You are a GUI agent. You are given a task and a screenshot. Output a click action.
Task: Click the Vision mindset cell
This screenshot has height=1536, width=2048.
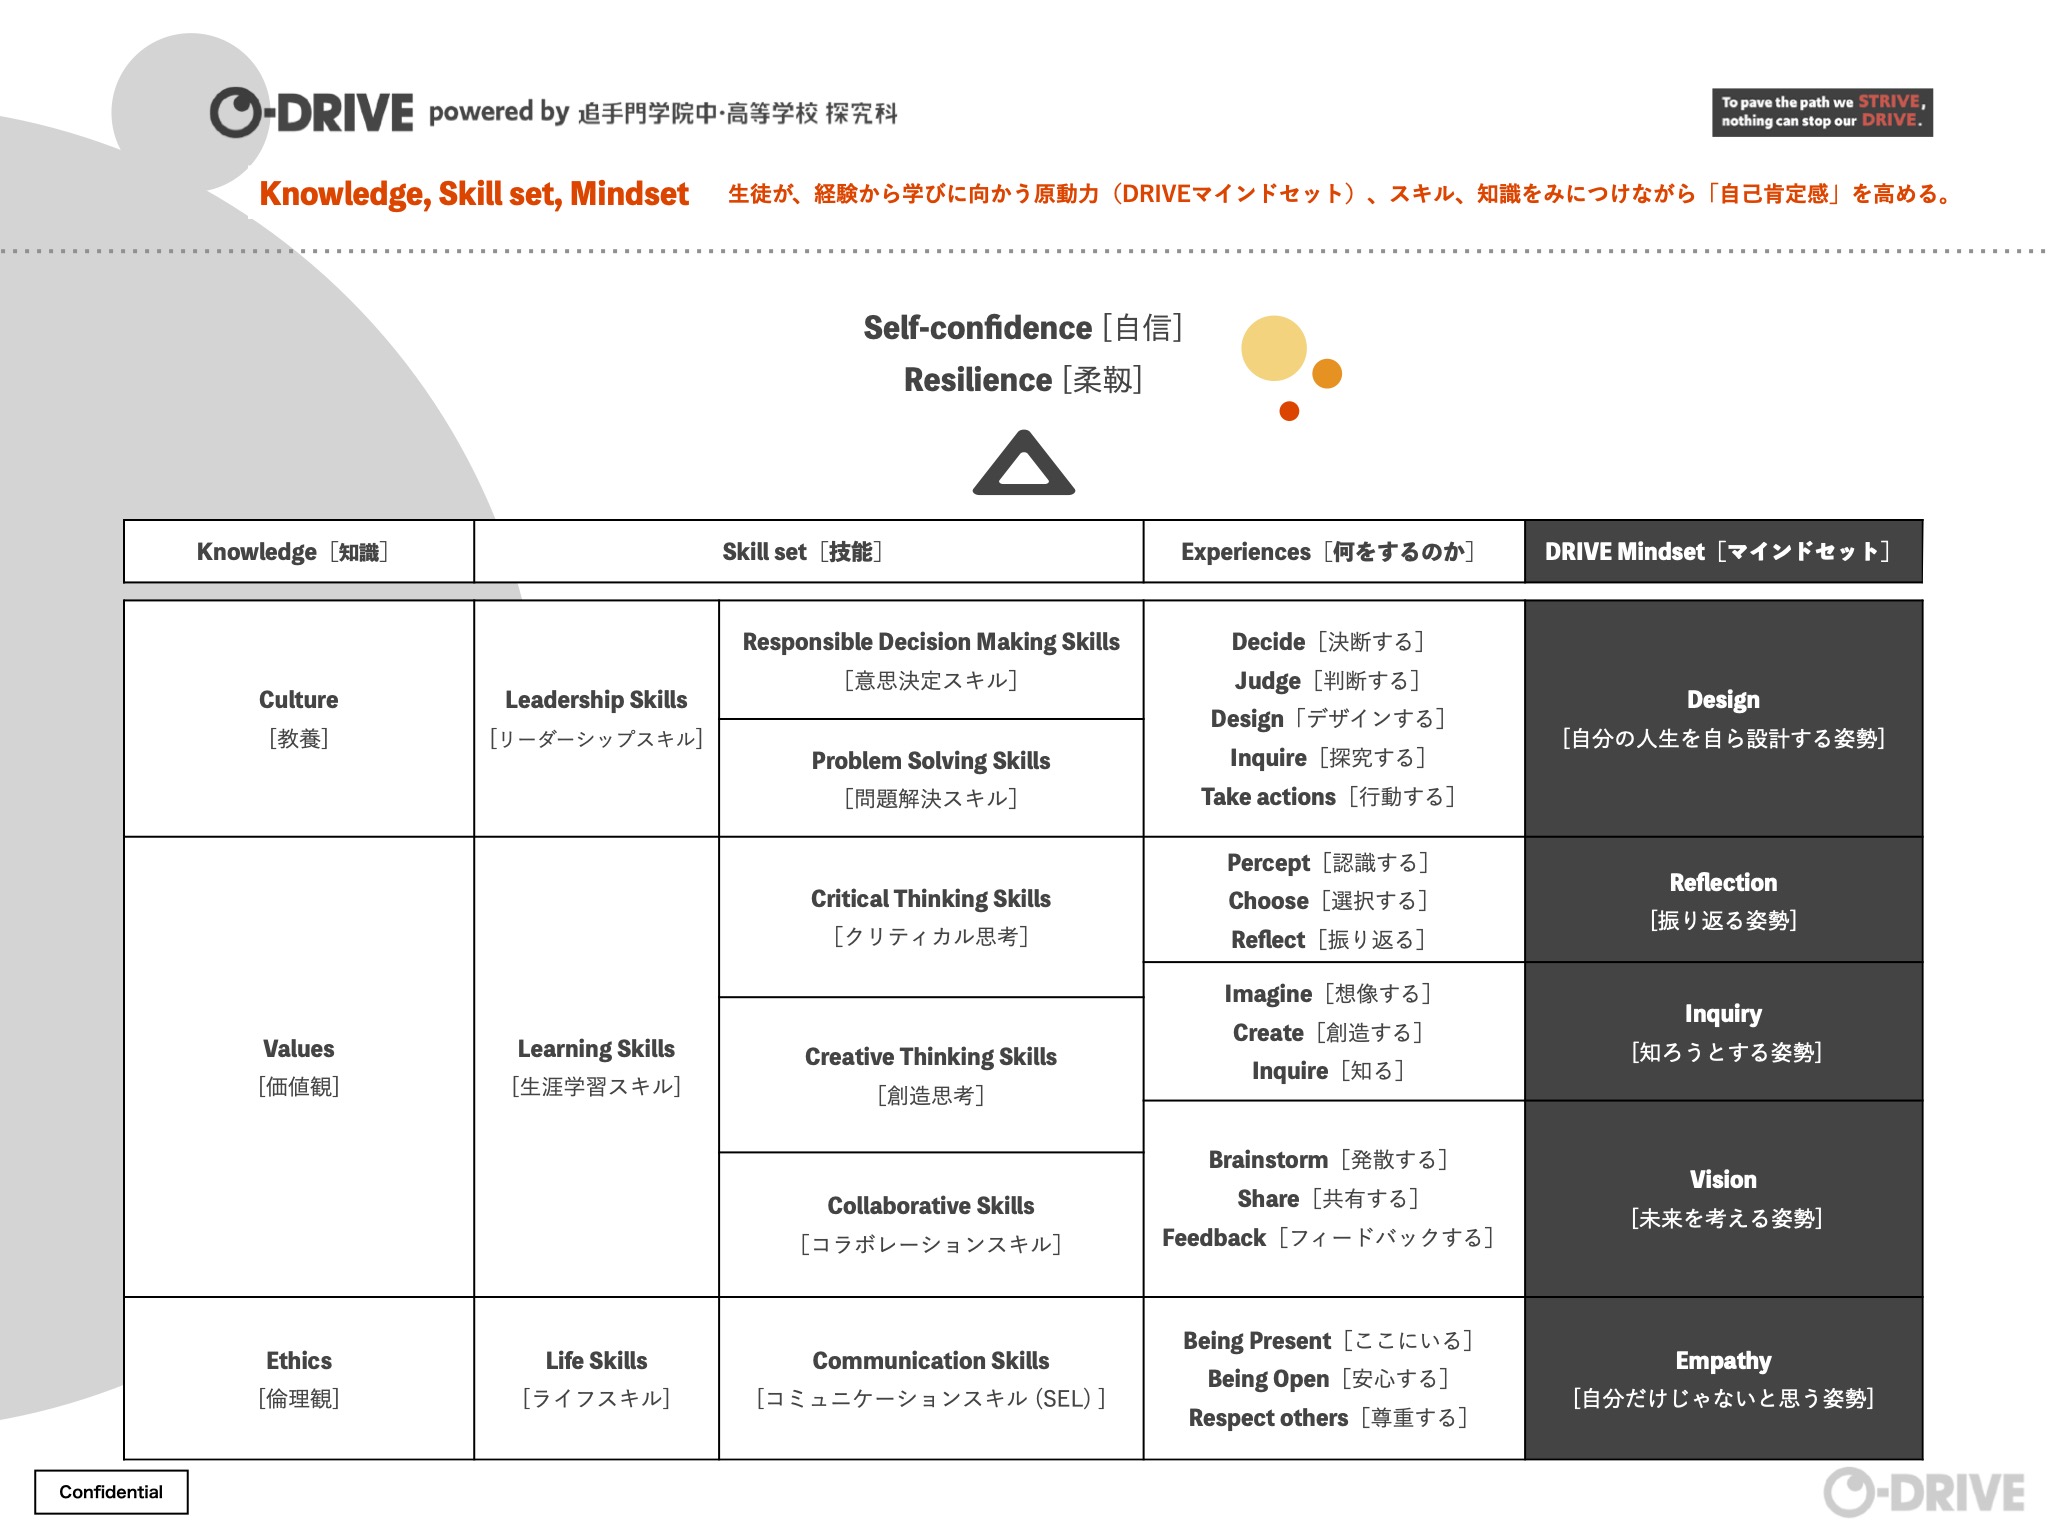pyautogui.click(x=1722, y=1198)
